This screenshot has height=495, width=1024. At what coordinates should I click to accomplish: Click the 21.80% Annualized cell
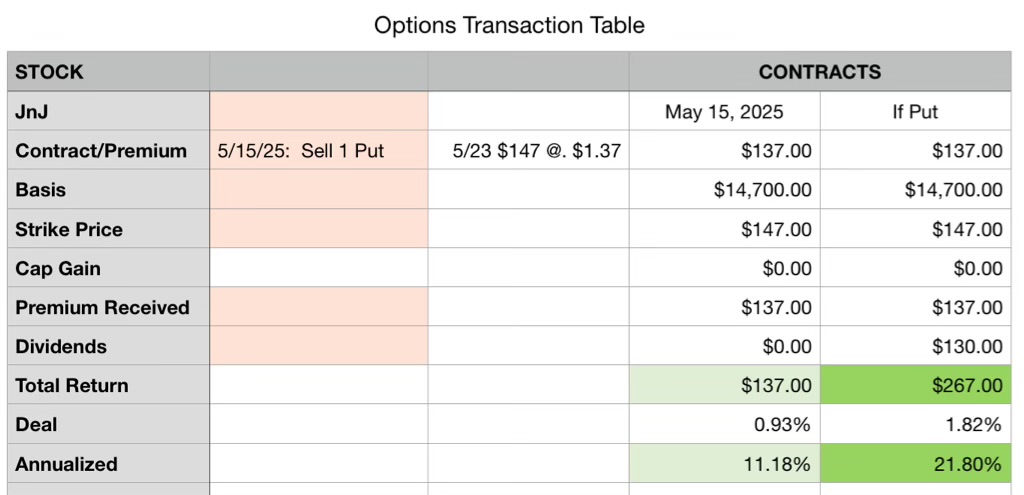click(x=916, y=463)
